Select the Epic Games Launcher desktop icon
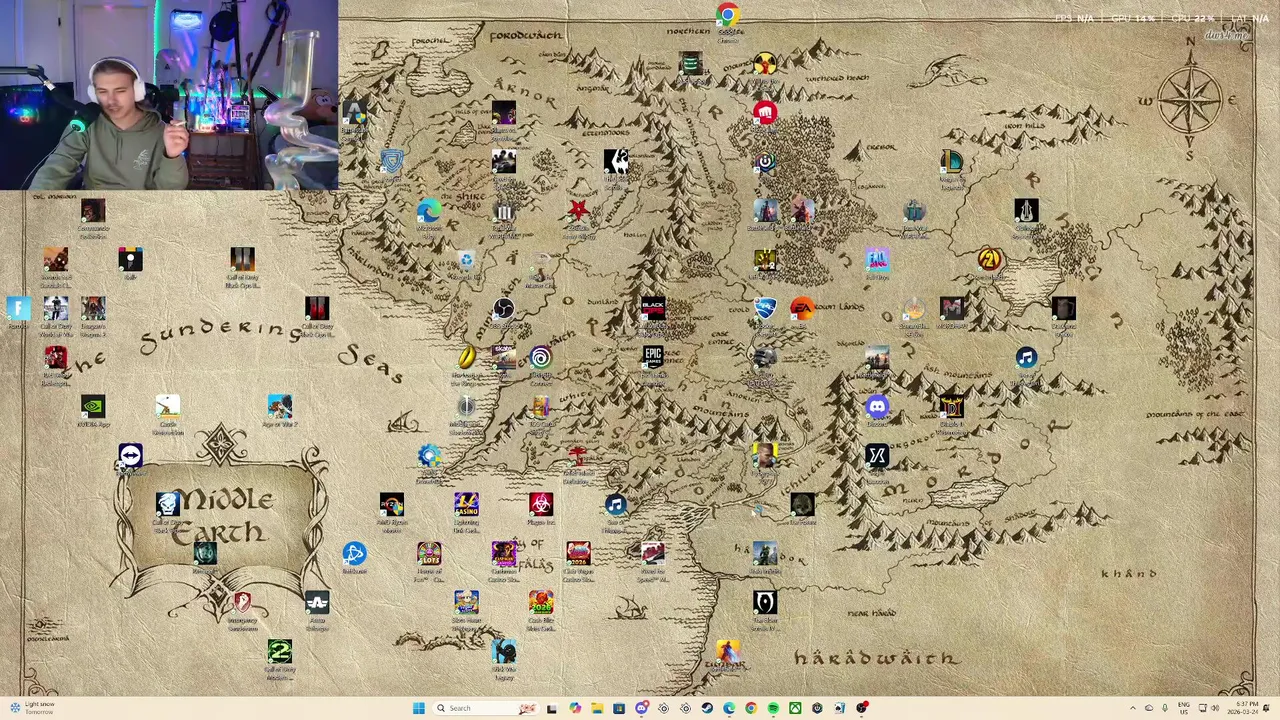The height and width of the screenshot is (720, 1280). tap(653, 358)
